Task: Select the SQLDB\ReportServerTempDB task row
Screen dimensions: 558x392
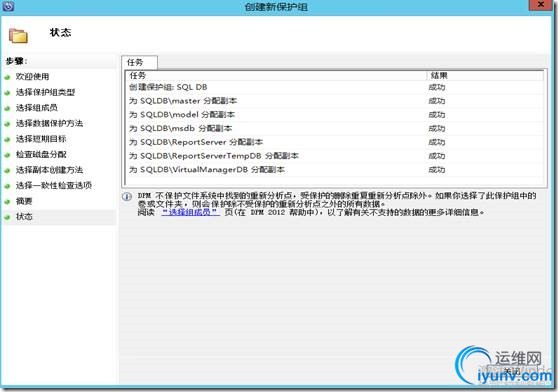Action: 335,156
